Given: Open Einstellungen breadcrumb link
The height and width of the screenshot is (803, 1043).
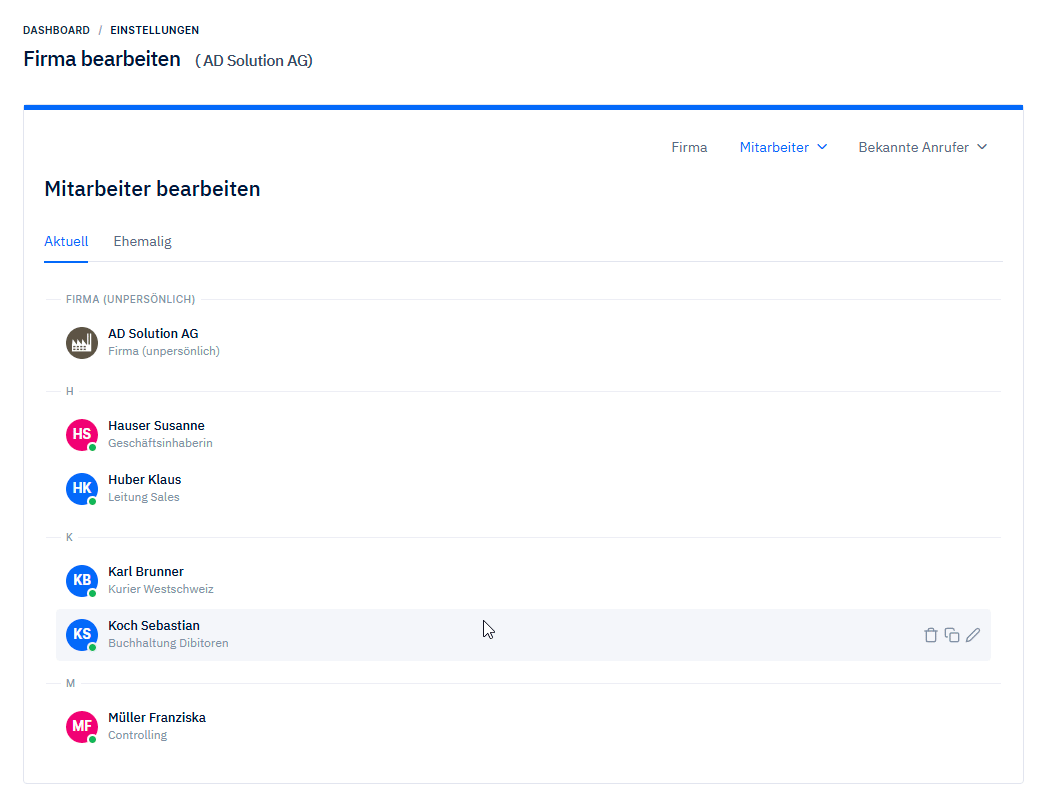Looking at the screenshot, I should (x=154, y=30).
